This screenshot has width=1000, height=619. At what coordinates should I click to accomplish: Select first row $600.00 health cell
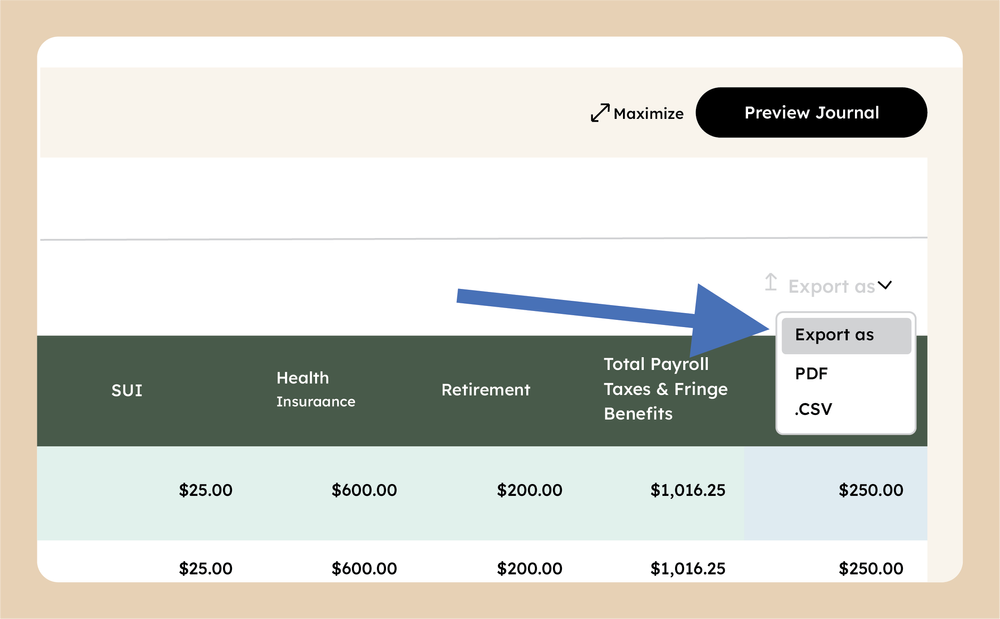pos(364,490)
